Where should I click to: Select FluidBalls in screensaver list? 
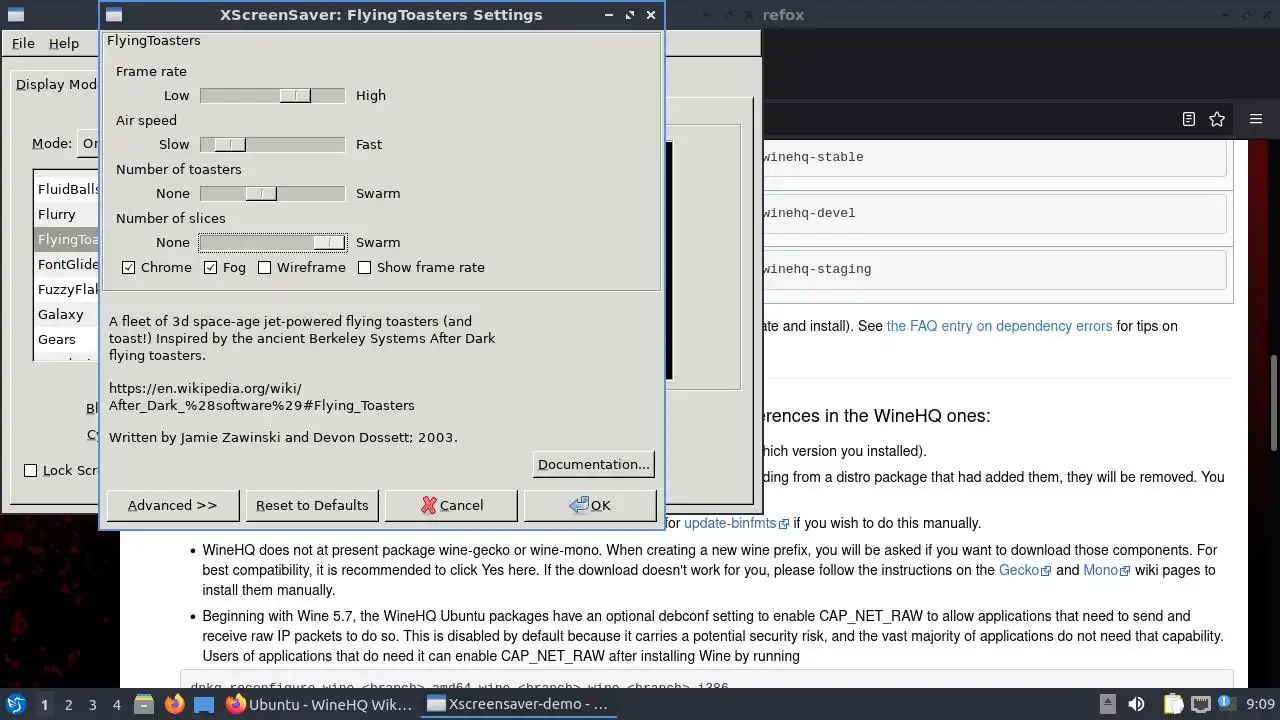(x=67, y=189)
